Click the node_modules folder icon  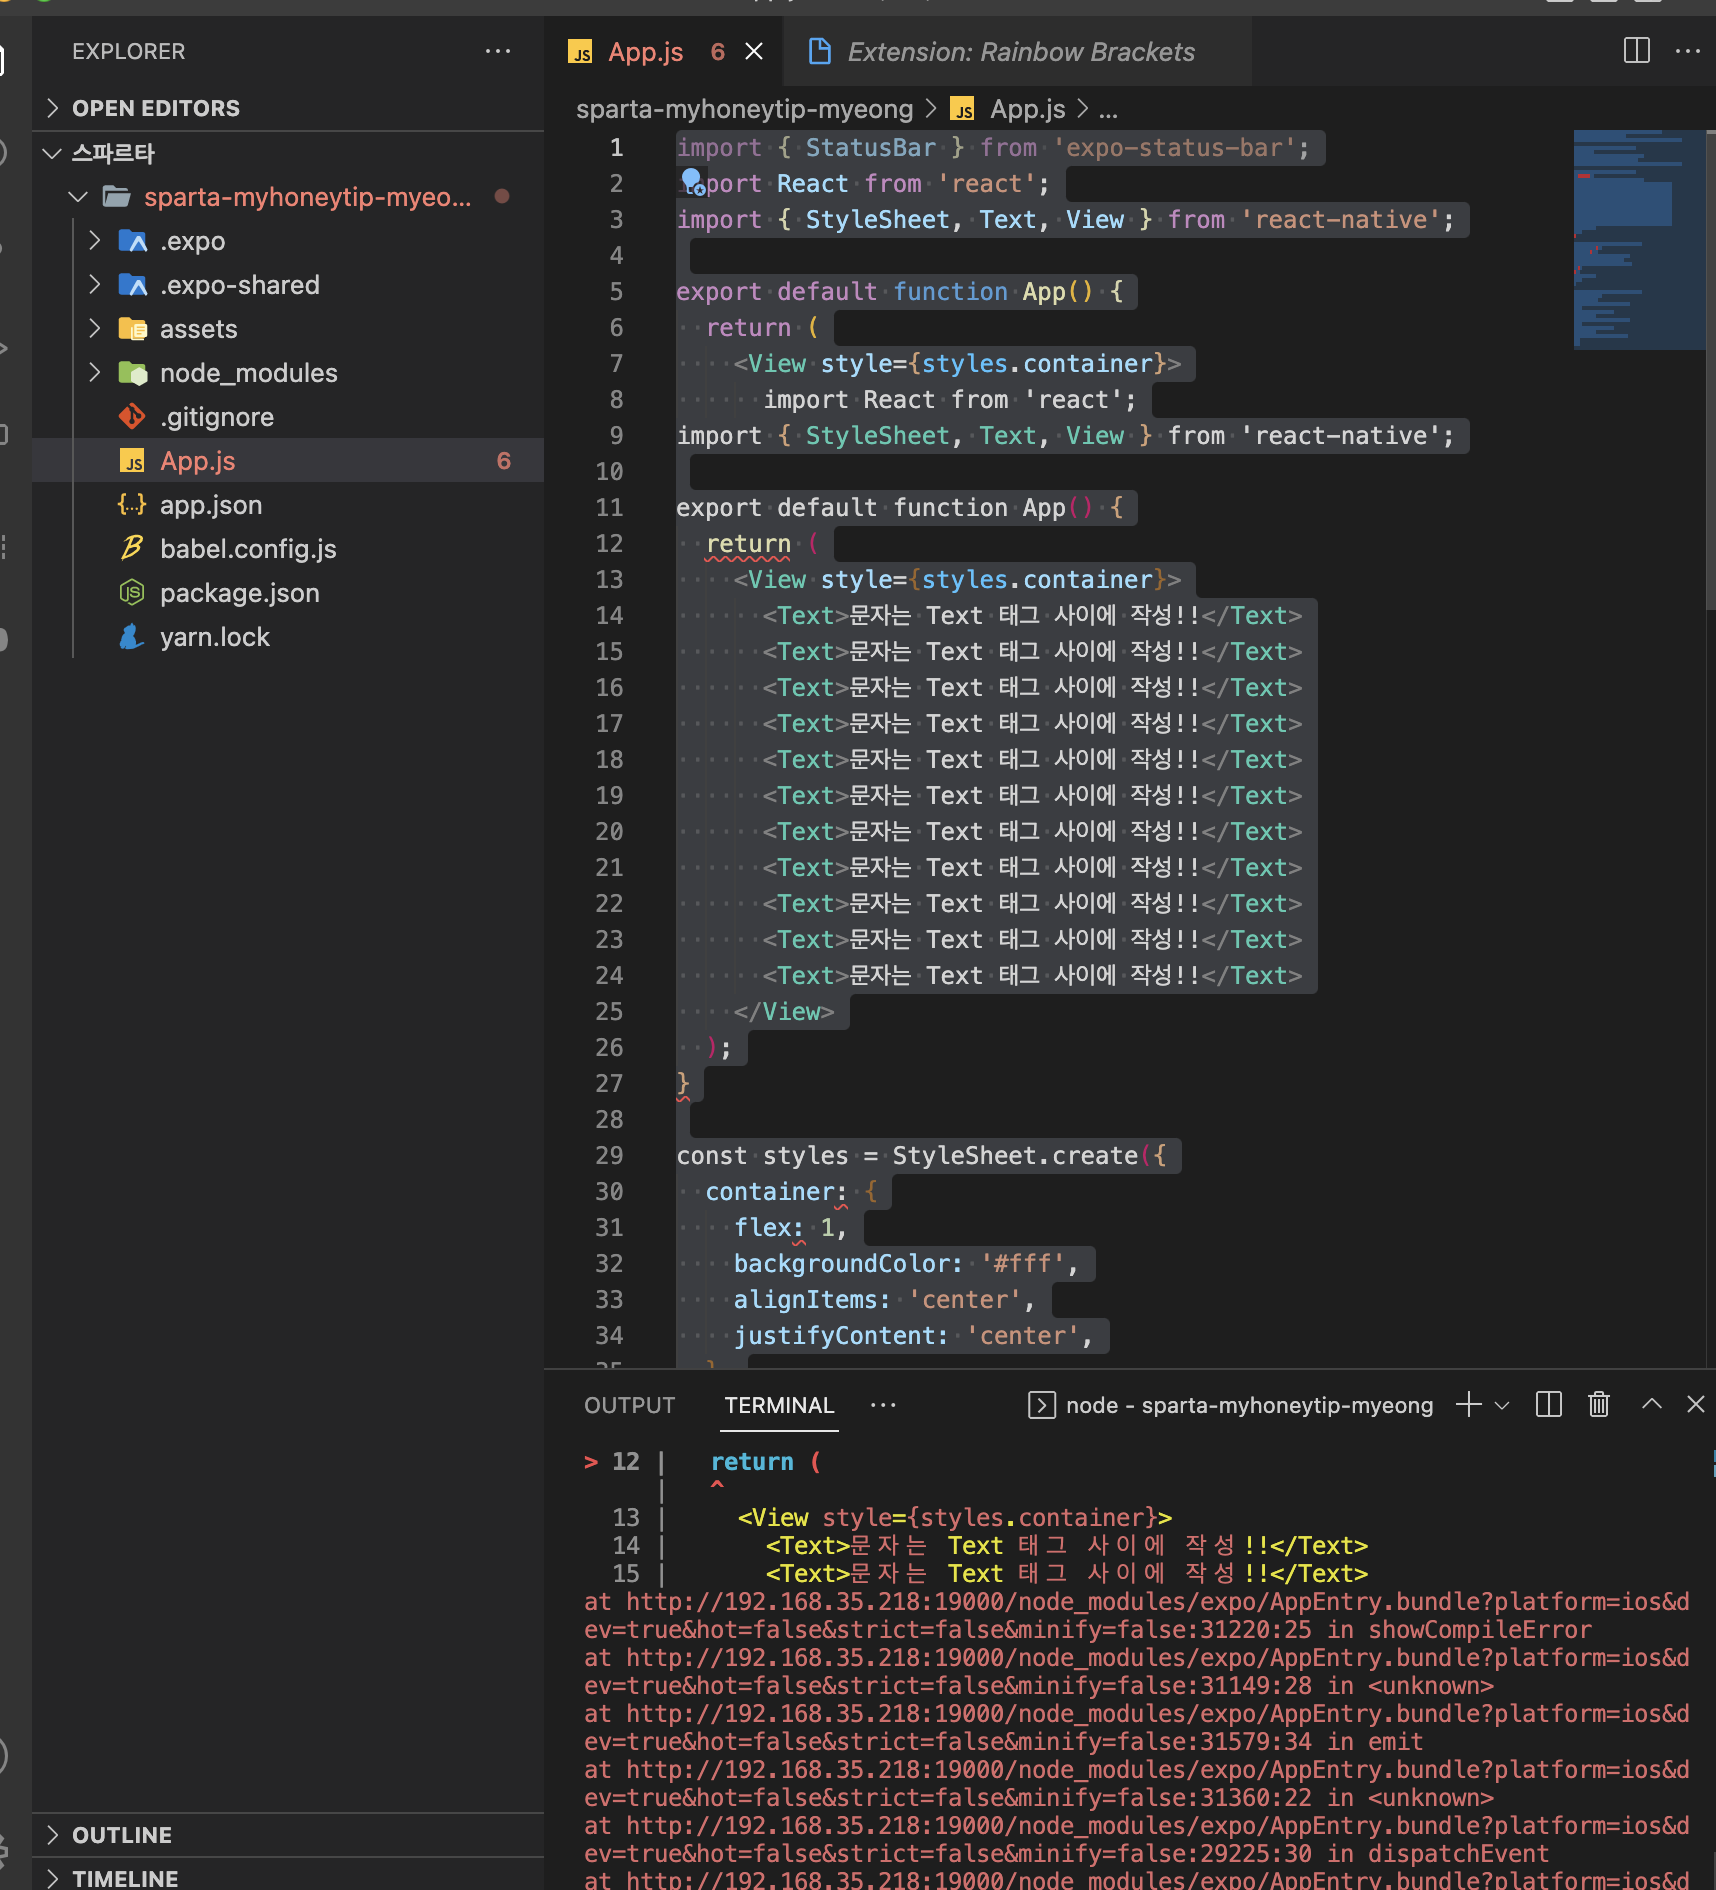pyautogui.click(x=133, y=373)
